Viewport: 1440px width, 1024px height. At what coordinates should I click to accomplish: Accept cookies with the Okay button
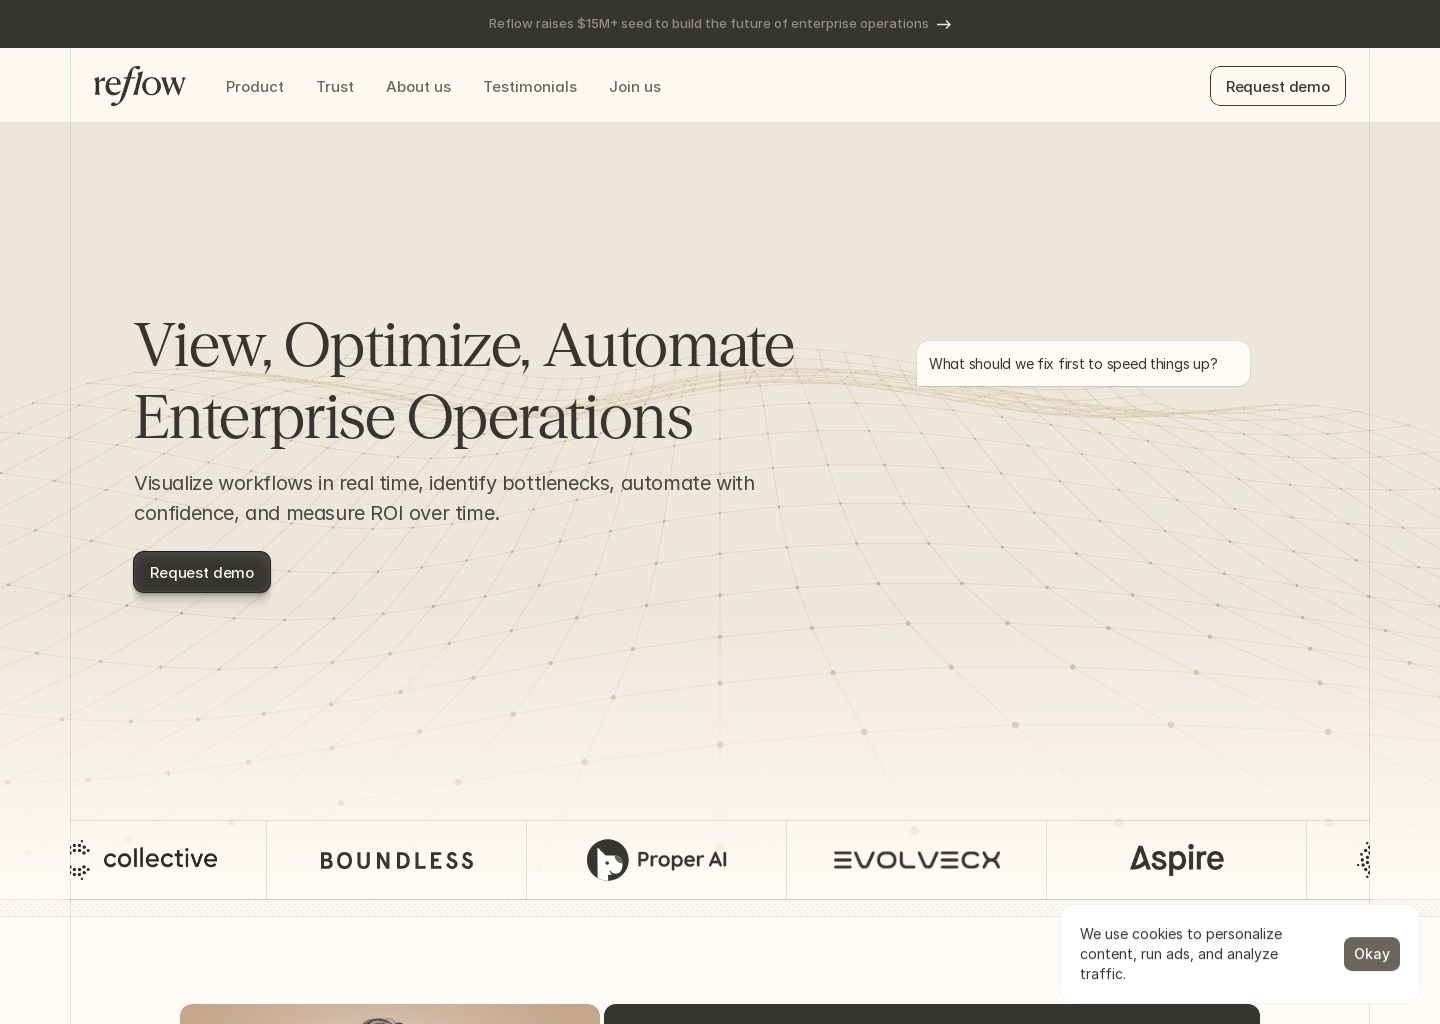[1372, 954]
